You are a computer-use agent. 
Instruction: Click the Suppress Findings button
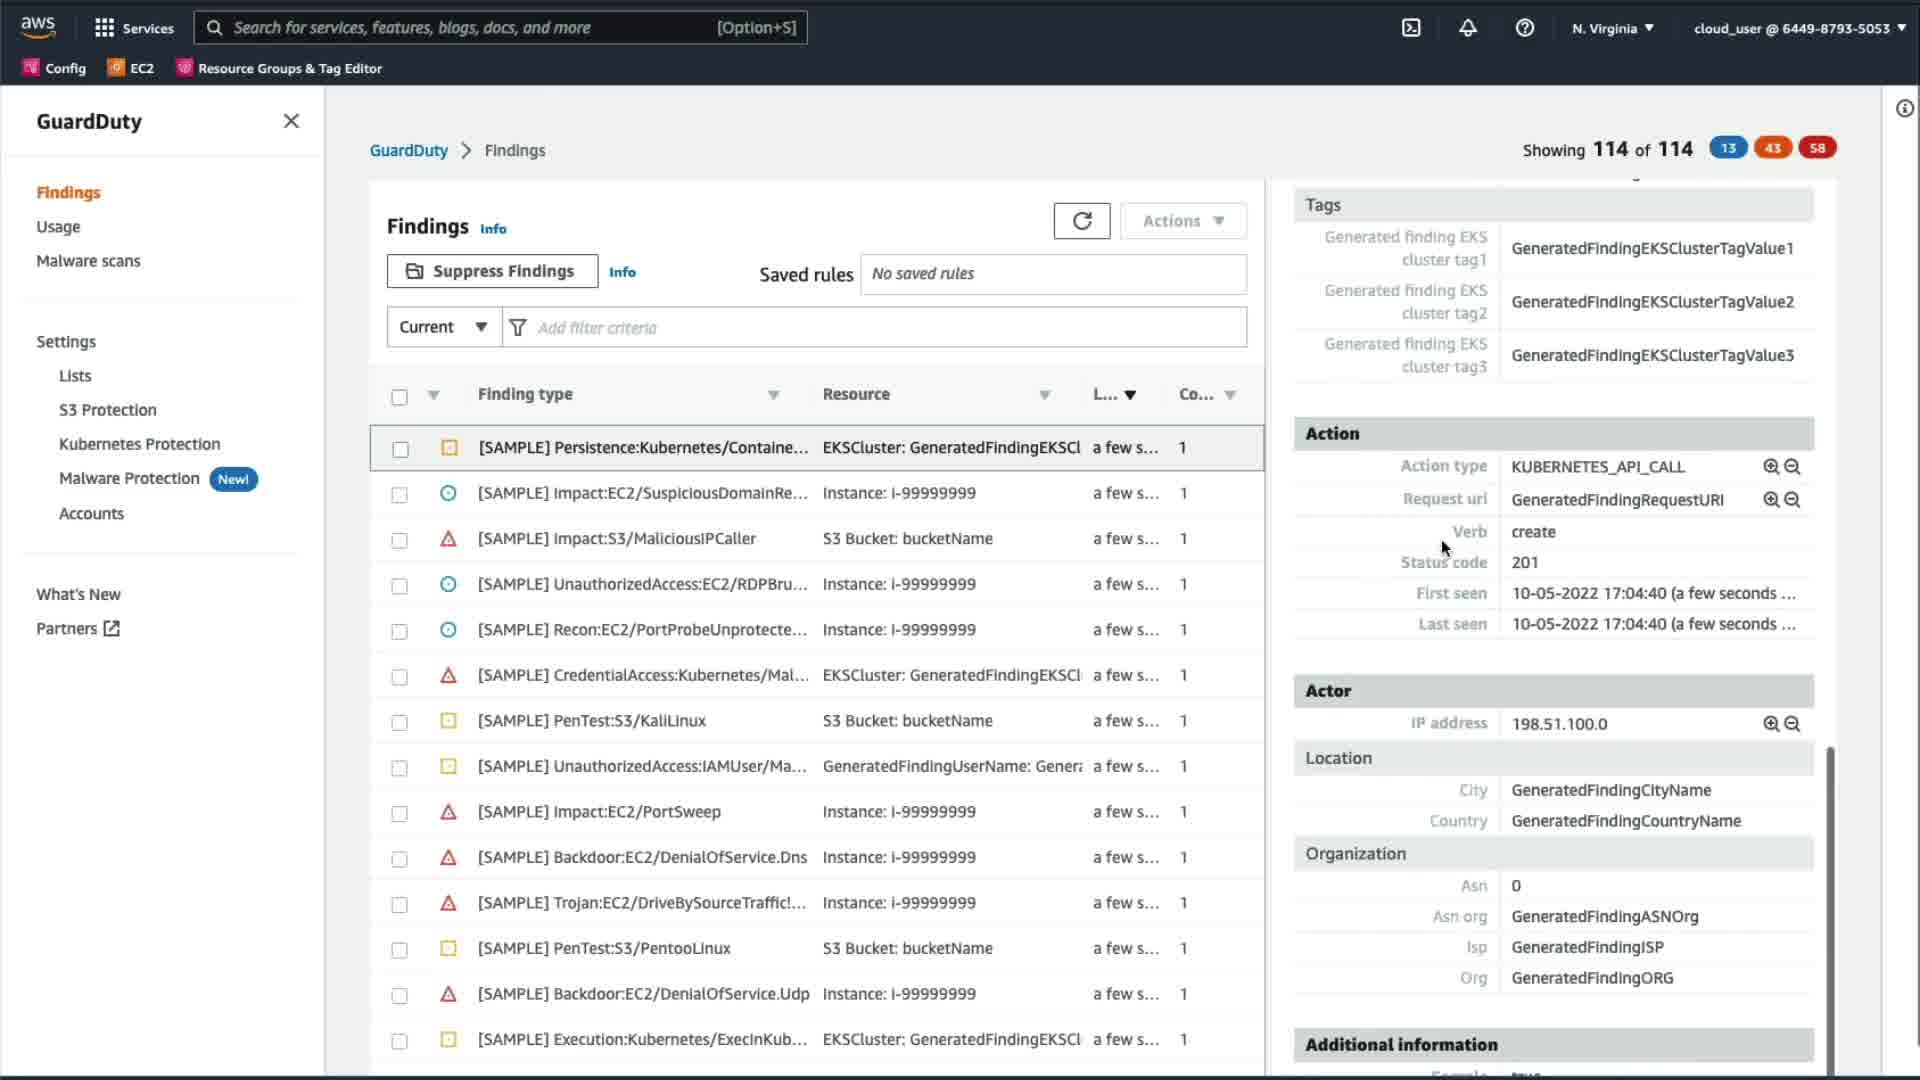click(492, 271)
